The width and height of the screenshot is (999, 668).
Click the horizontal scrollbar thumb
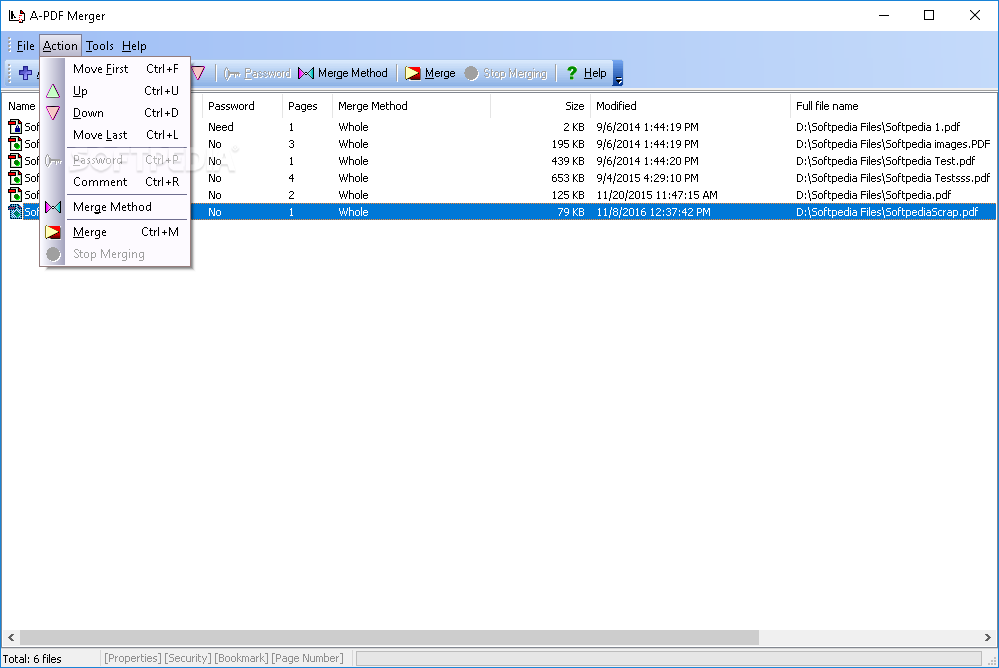(389, 637)
